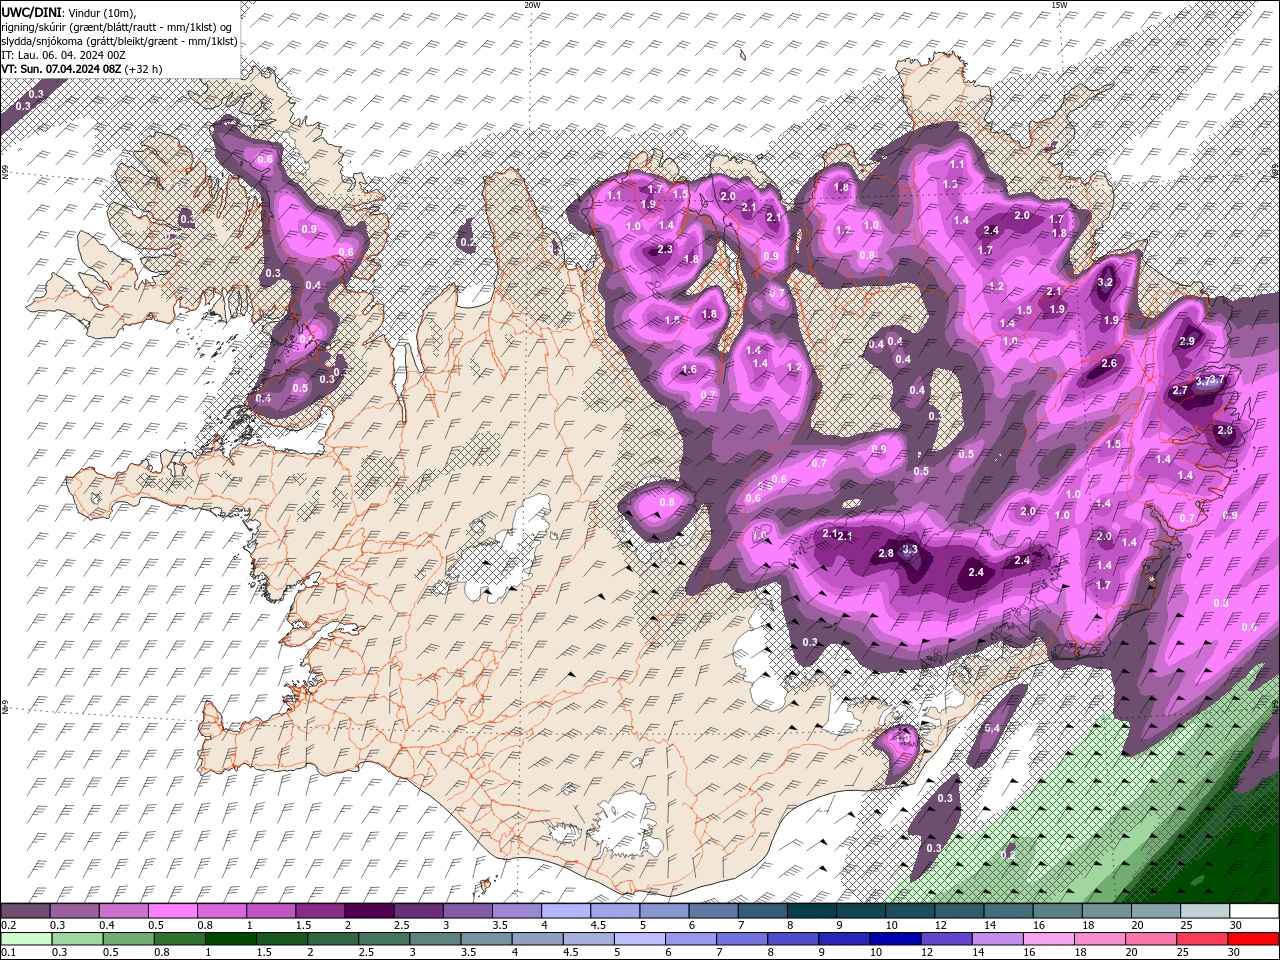Click the 'UWC/DINI' title text
This screenshot has height=960, width=1280.
[32, 12]
